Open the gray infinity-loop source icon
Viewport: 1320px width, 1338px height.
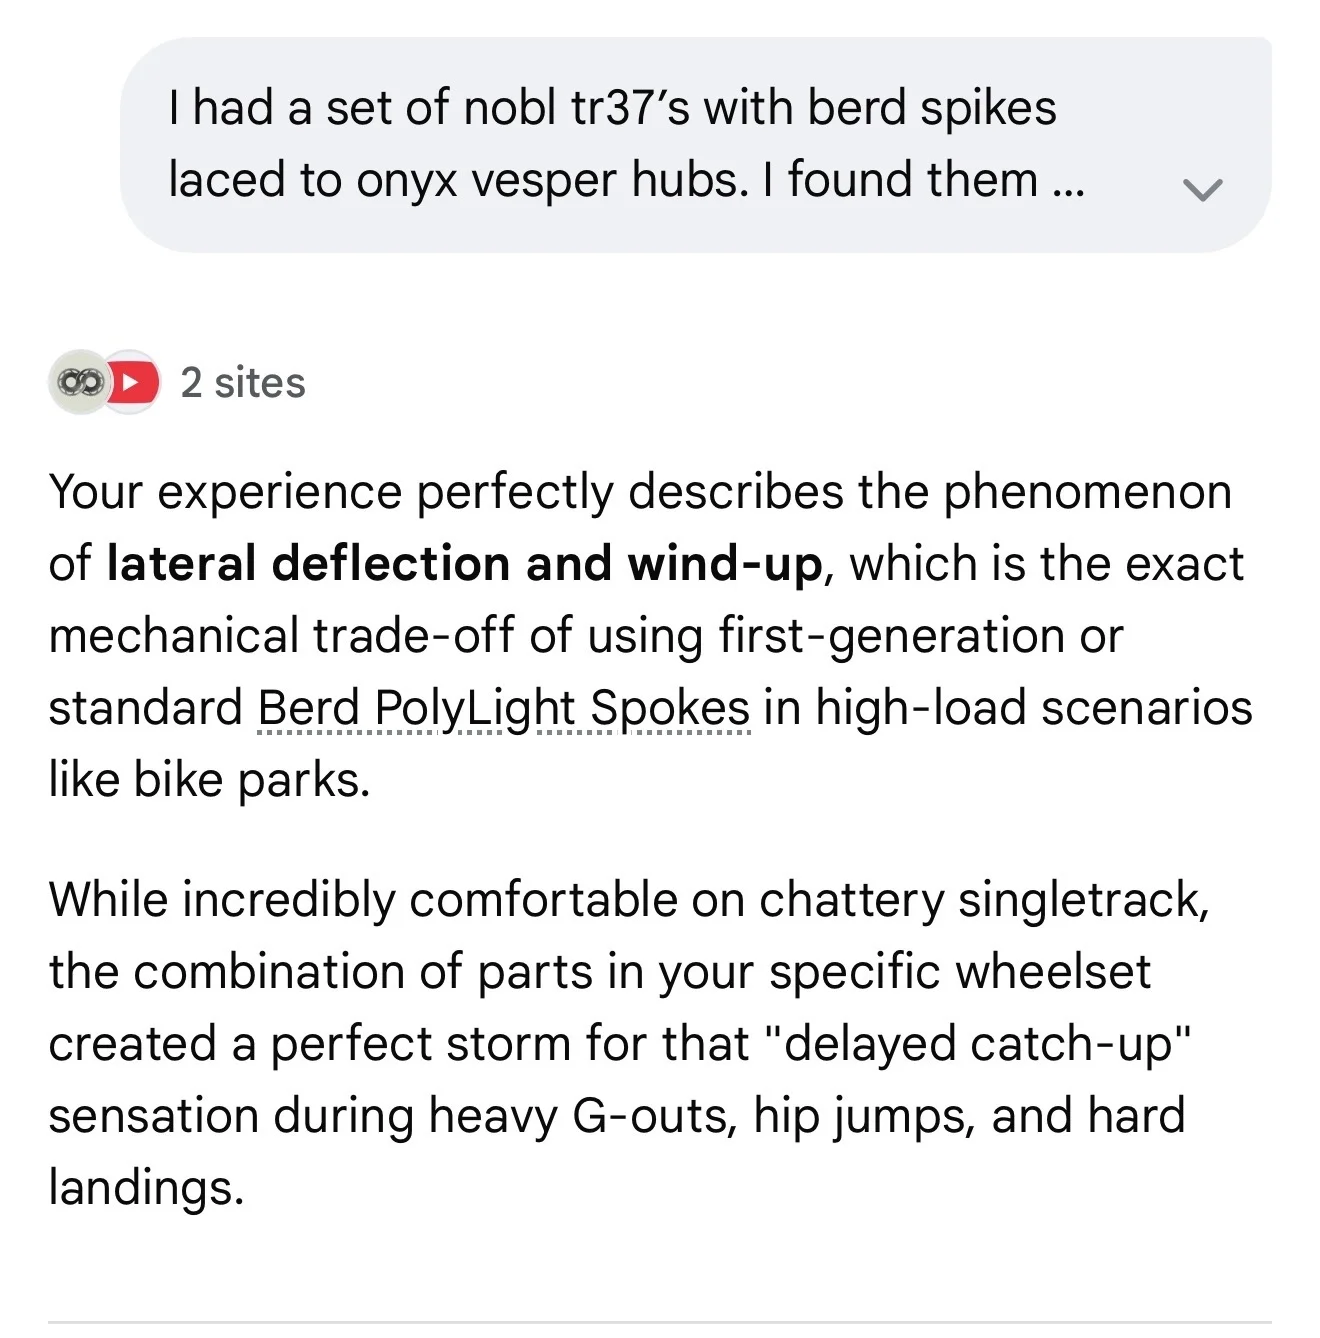pyautogui.click(x=79, y=382)
